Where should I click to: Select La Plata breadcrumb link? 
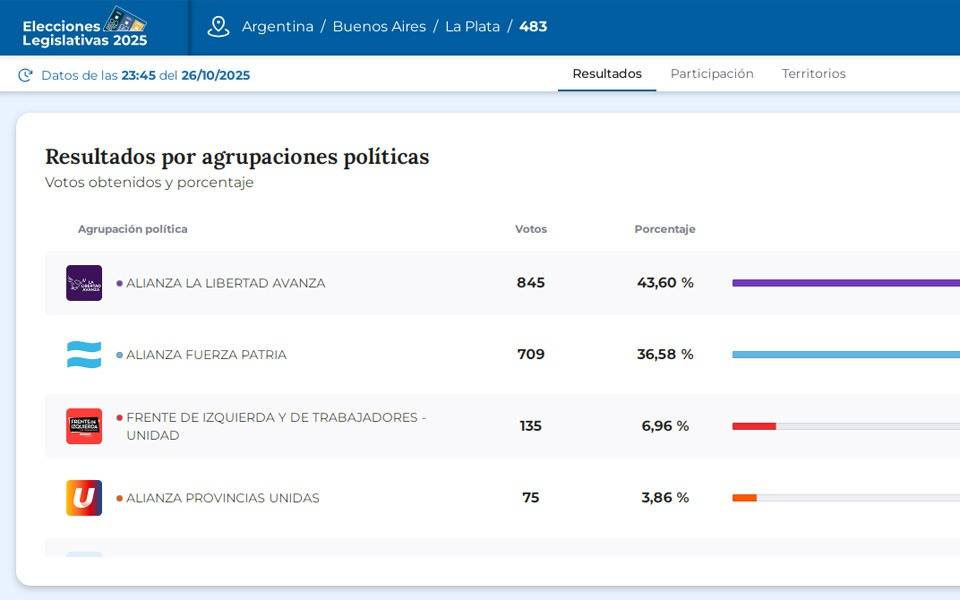(x=472, y=27)
